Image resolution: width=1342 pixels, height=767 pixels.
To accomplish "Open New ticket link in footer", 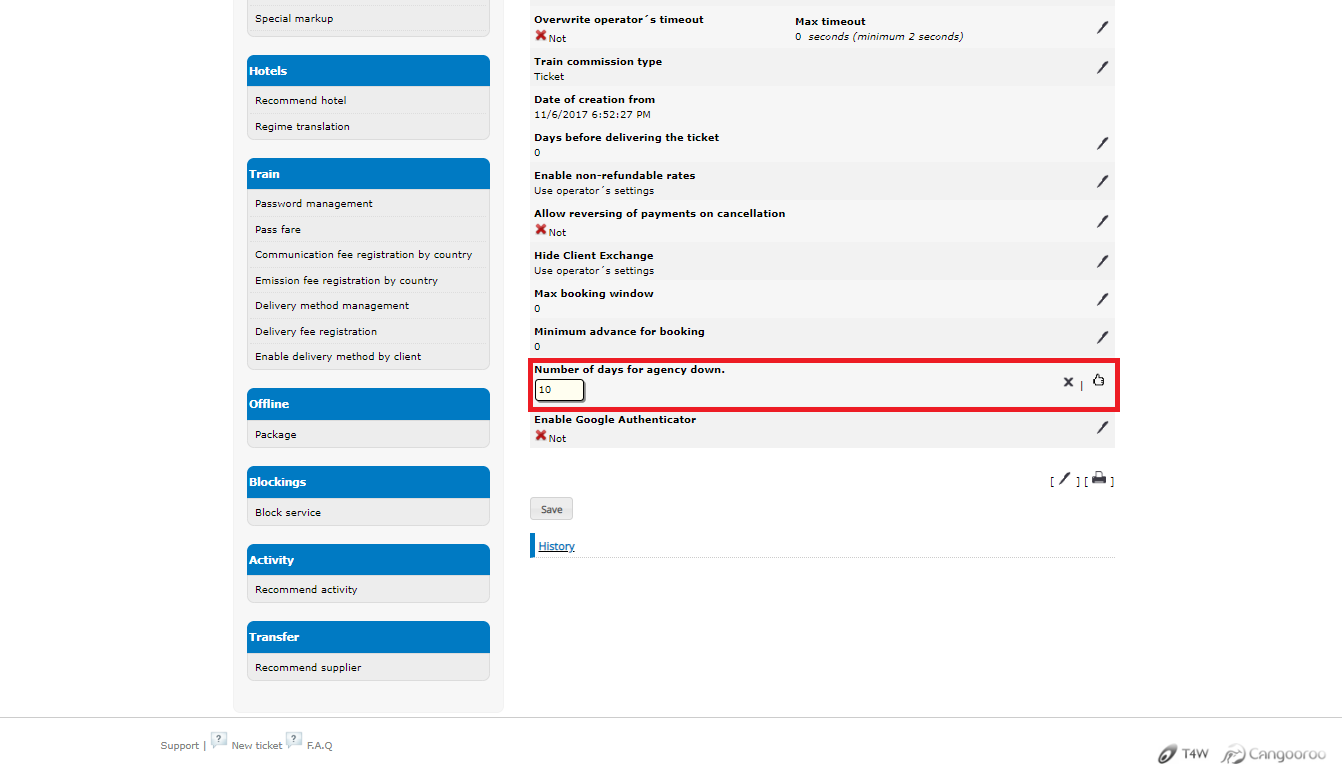I will click(257, 746).
